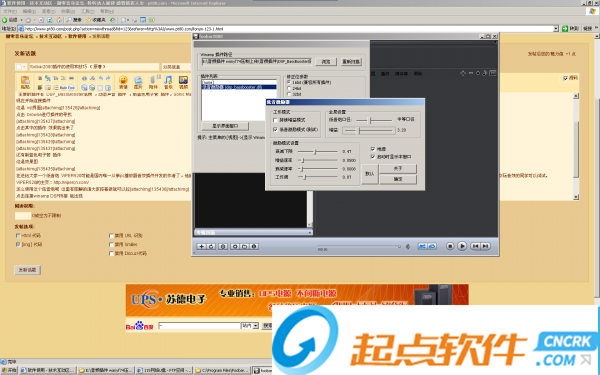600x375 pixels.
Task: Click the next track button in foobar2000
Action: click(485, 246)
